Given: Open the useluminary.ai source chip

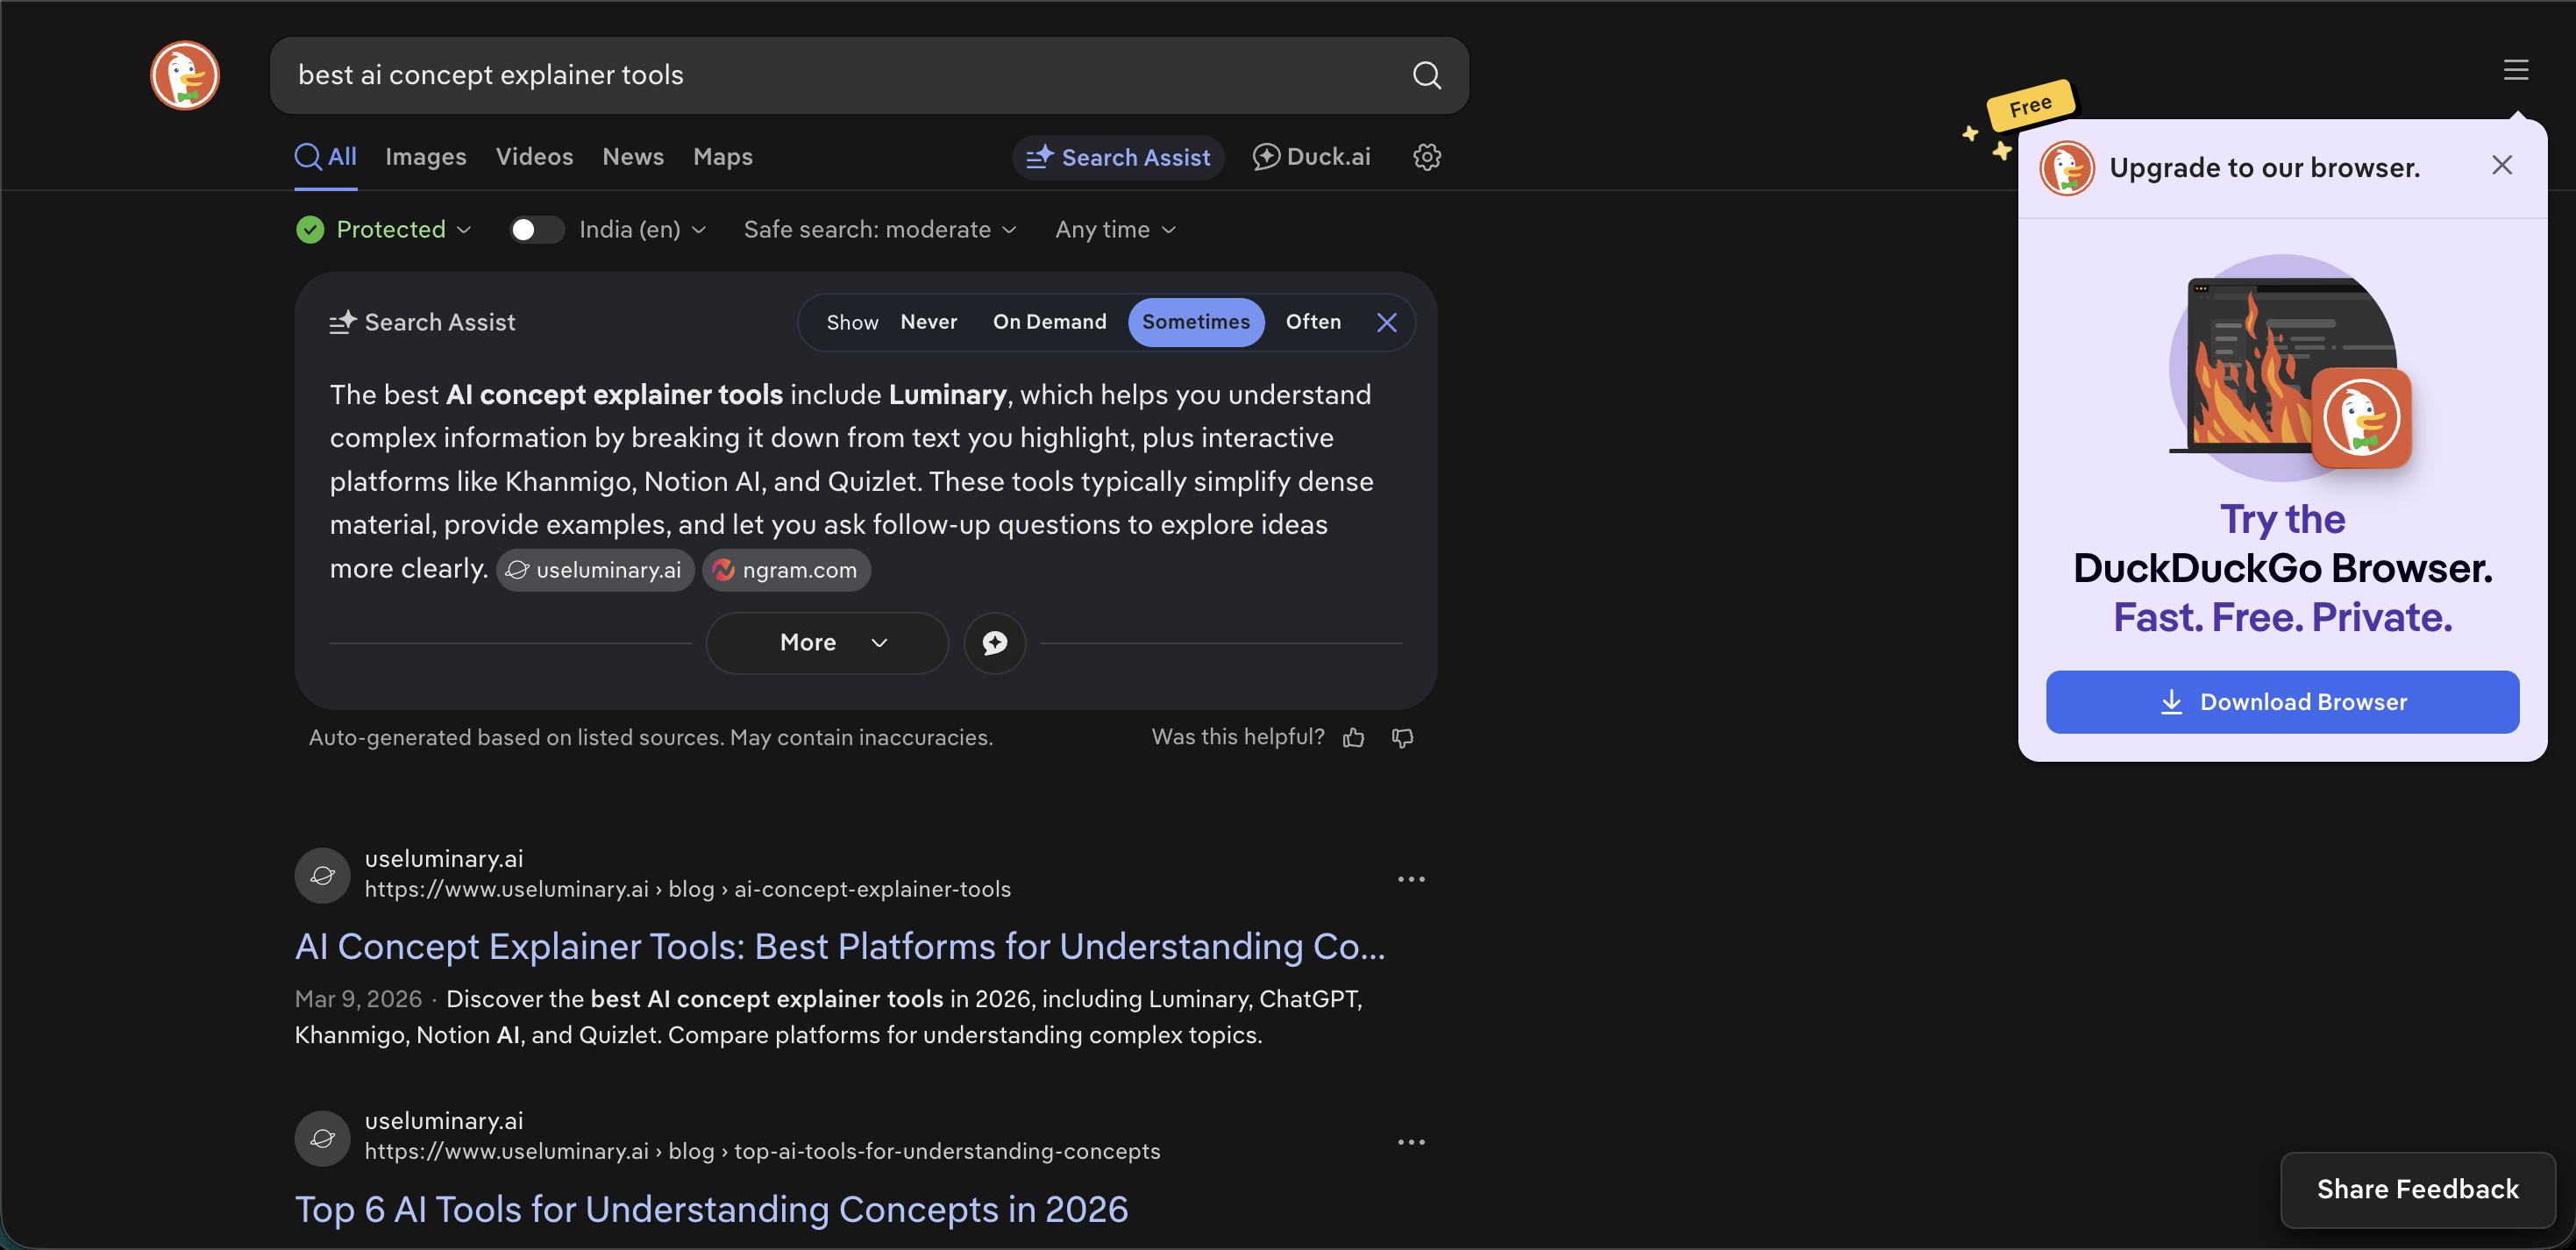Looking at the screenshot, I should point(595,570).
